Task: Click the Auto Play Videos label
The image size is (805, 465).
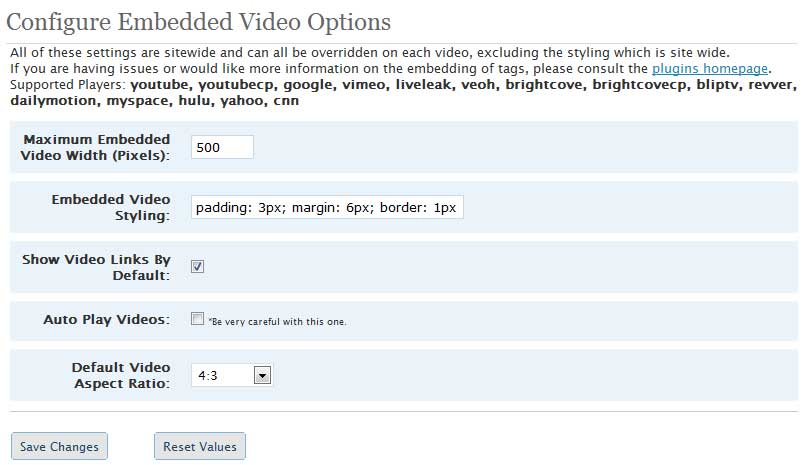Action: click(106, 319)
